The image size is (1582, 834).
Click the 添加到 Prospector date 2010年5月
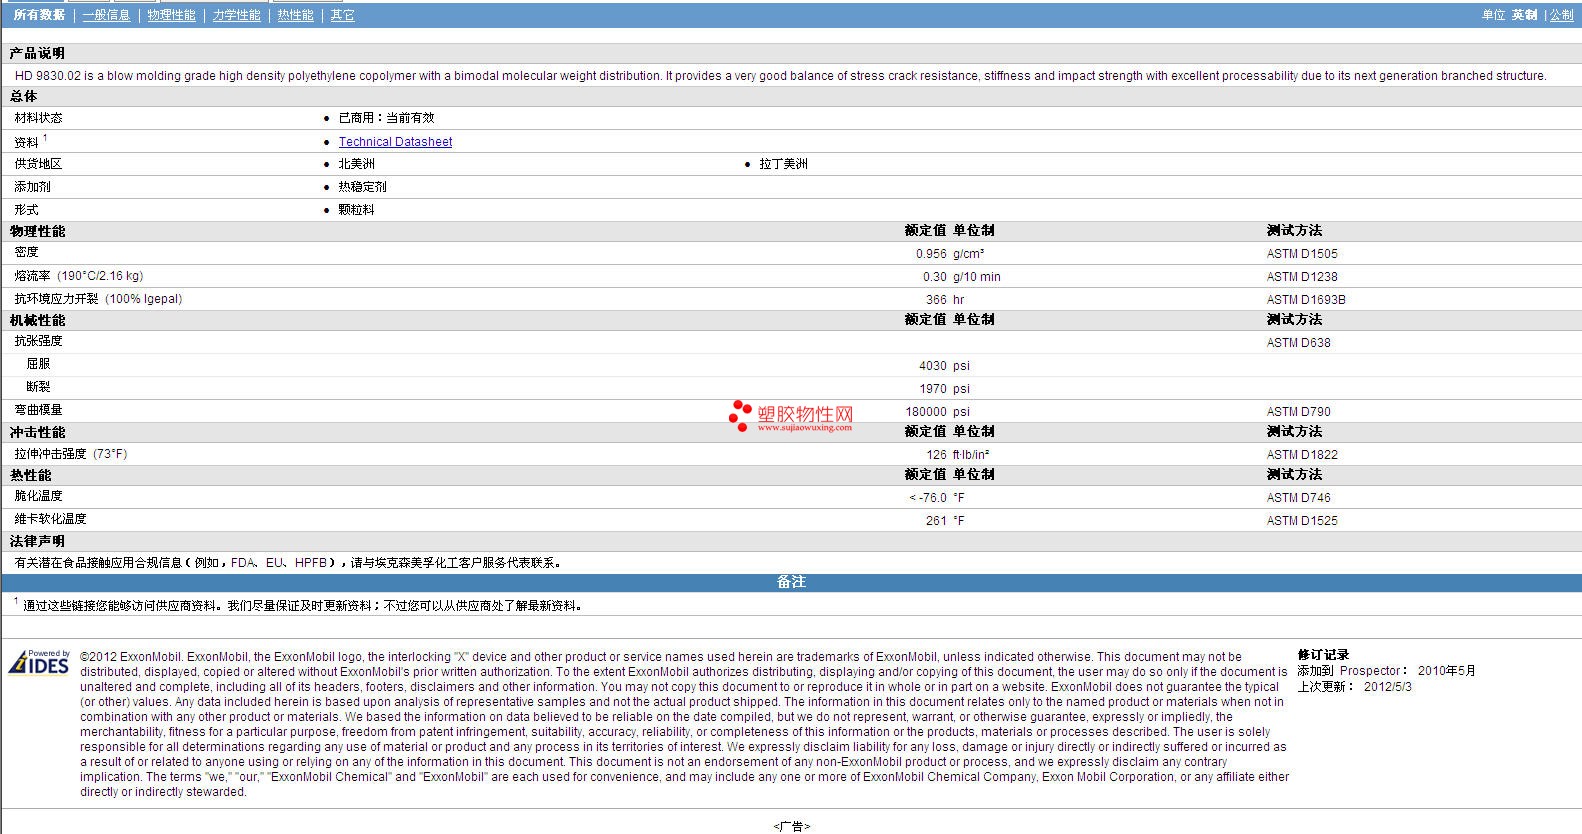(1446, 671)
